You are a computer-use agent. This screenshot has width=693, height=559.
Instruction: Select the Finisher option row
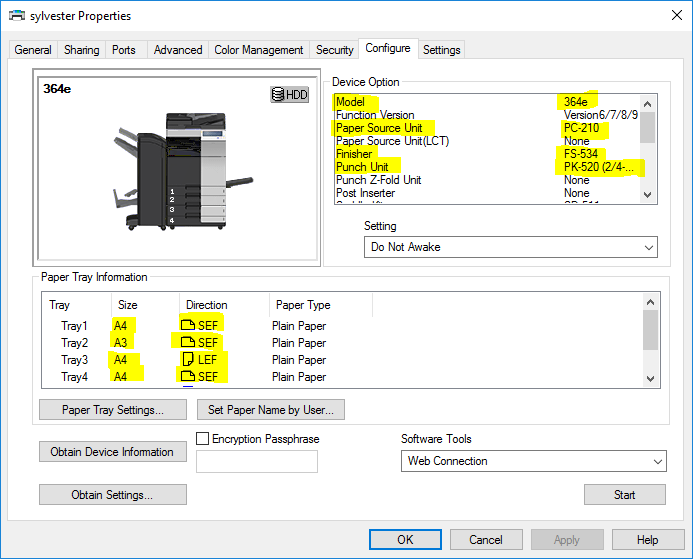point(487,154)
